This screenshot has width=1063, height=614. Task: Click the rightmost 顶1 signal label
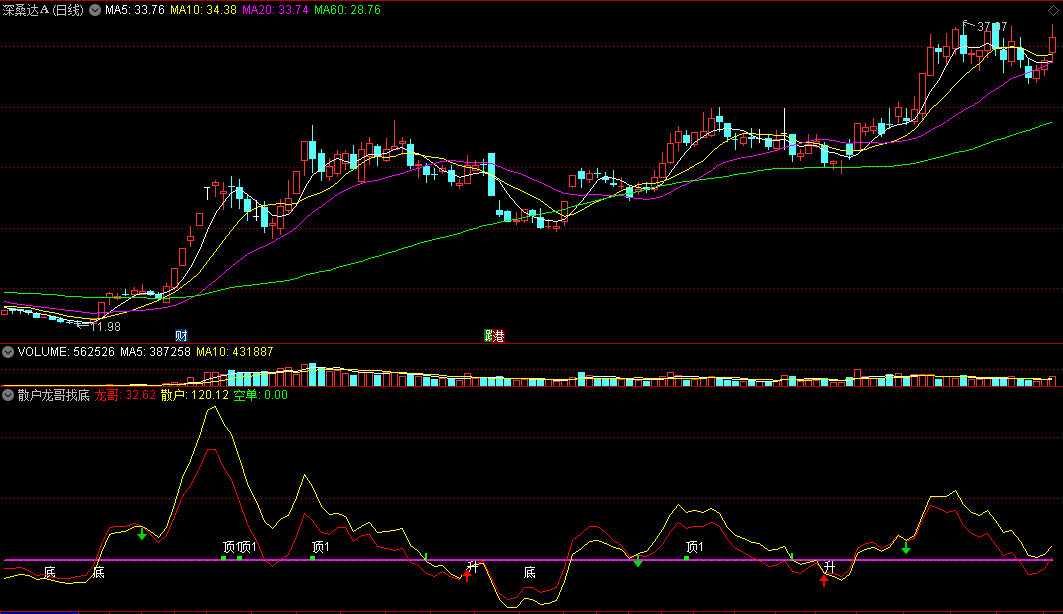695,547
